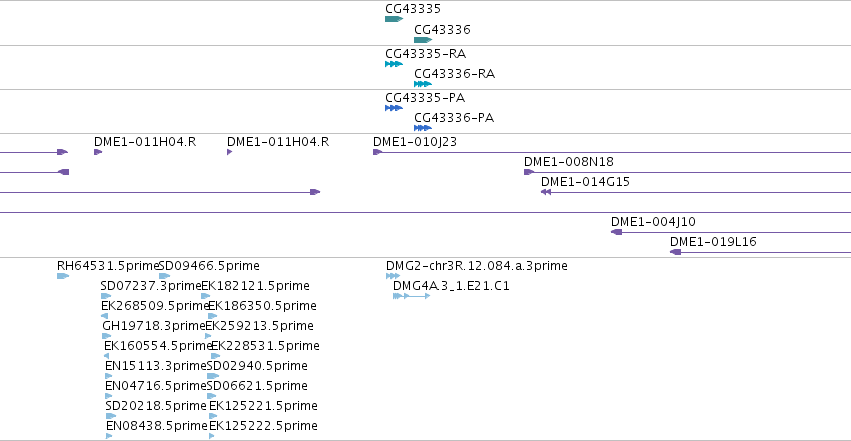The height and width of the screenshot is (441, 851).
Task: Click the CG43336-RA transcript arrows
Action: coord(423,84)
